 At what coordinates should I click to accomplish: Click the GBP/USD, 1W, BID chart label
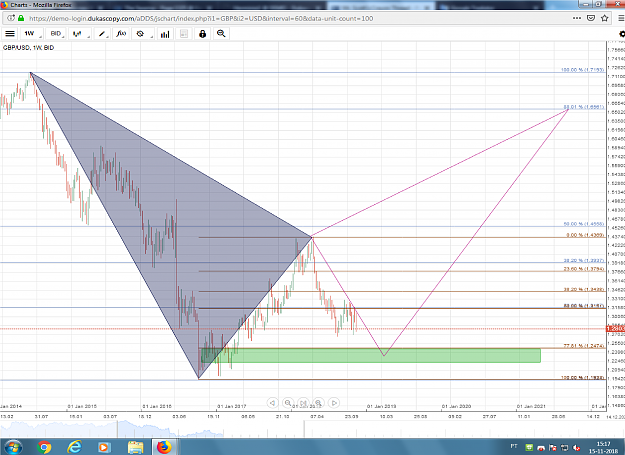point(28,47)
